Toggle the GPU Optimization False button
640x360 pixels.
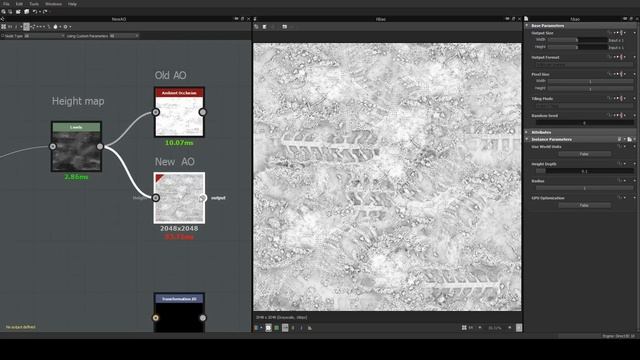click(x=584, y=205)
